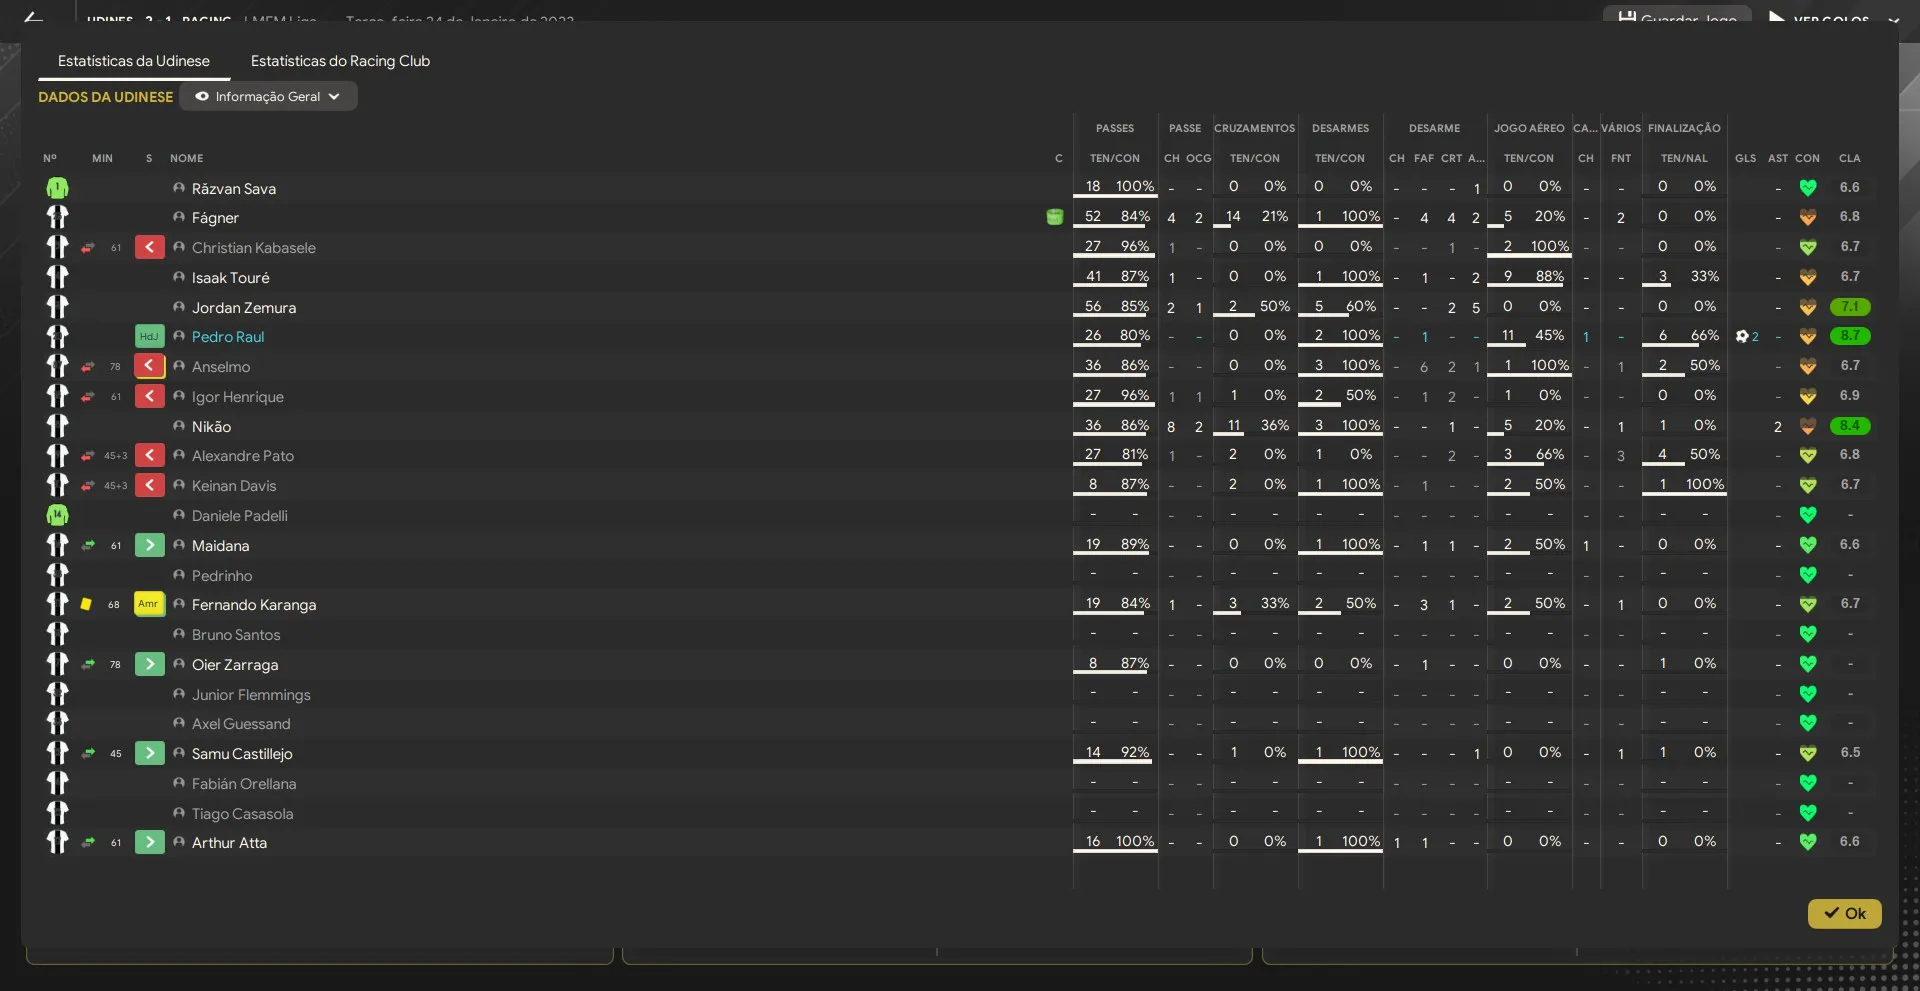
Task: Click the FINALIZAÇÃO group header
Action: 1684,128
